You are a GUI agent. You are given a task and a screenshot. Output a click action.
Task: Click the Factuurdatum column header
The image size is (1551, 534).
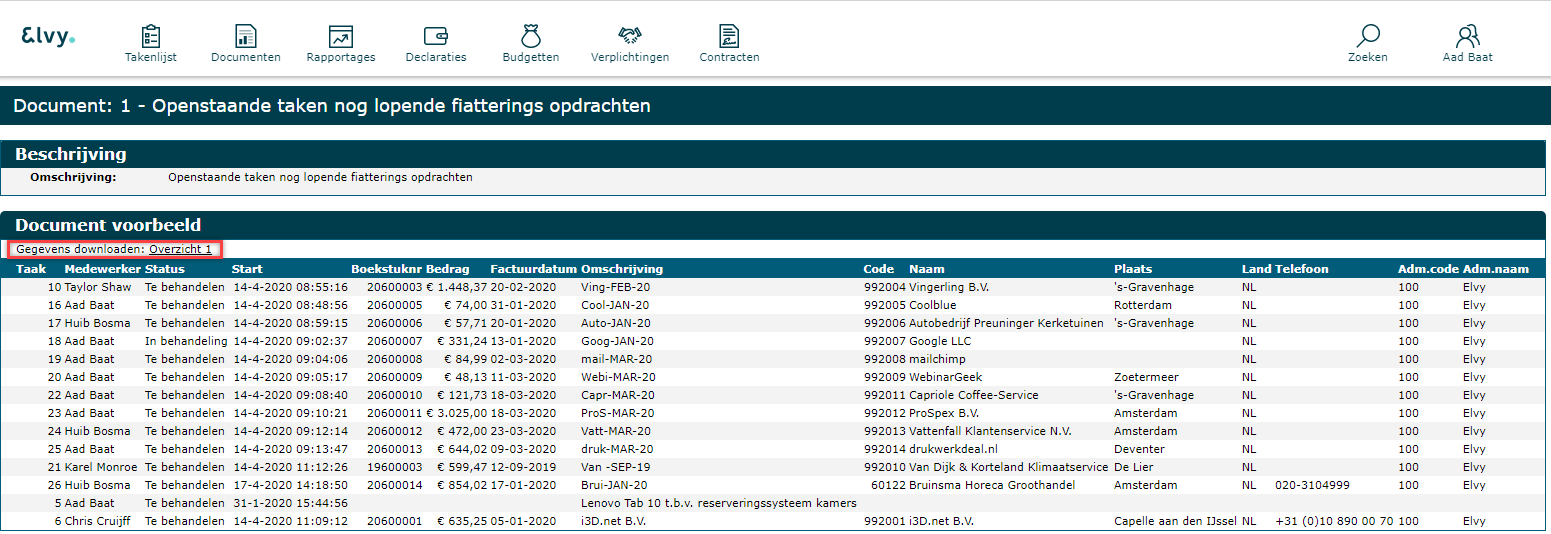pyautogui.click(x=533, y=269)
